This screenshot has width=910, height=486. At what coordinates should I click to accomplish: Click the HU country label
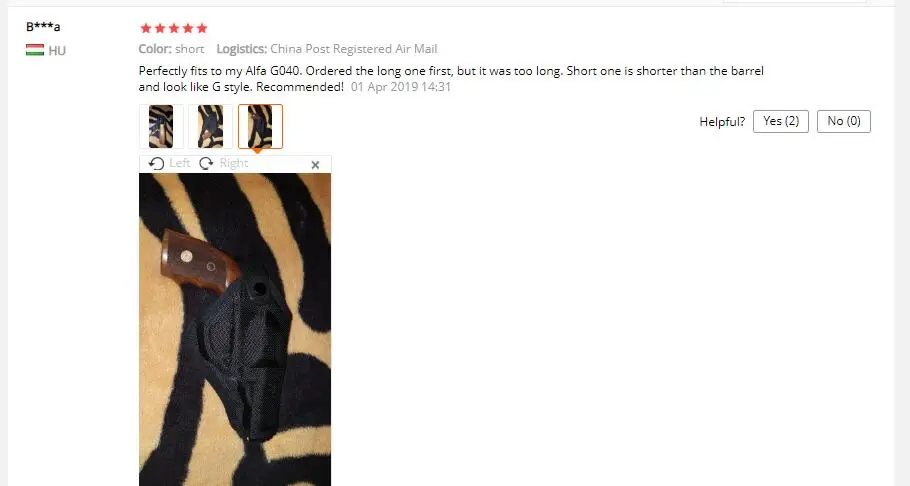tap(57, 51)
